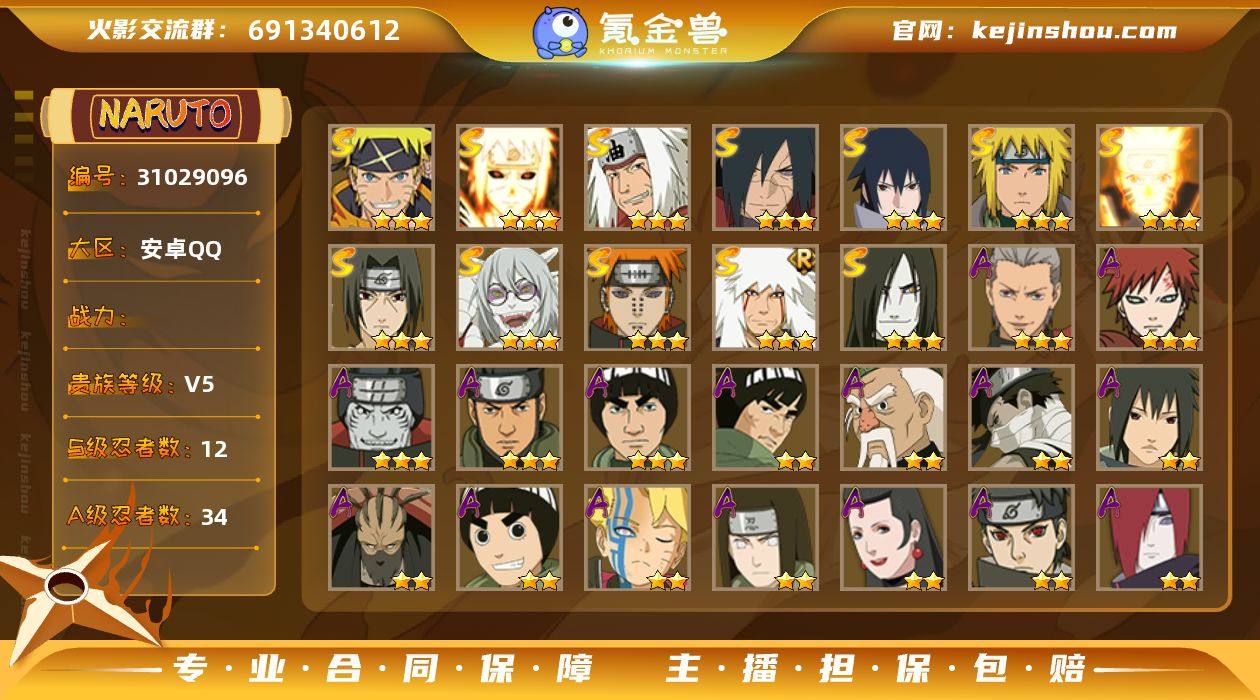The image size is (1260, 700).
Task: Select the Kisame shark-faced A-rank portrait
Action: point(382,418)
